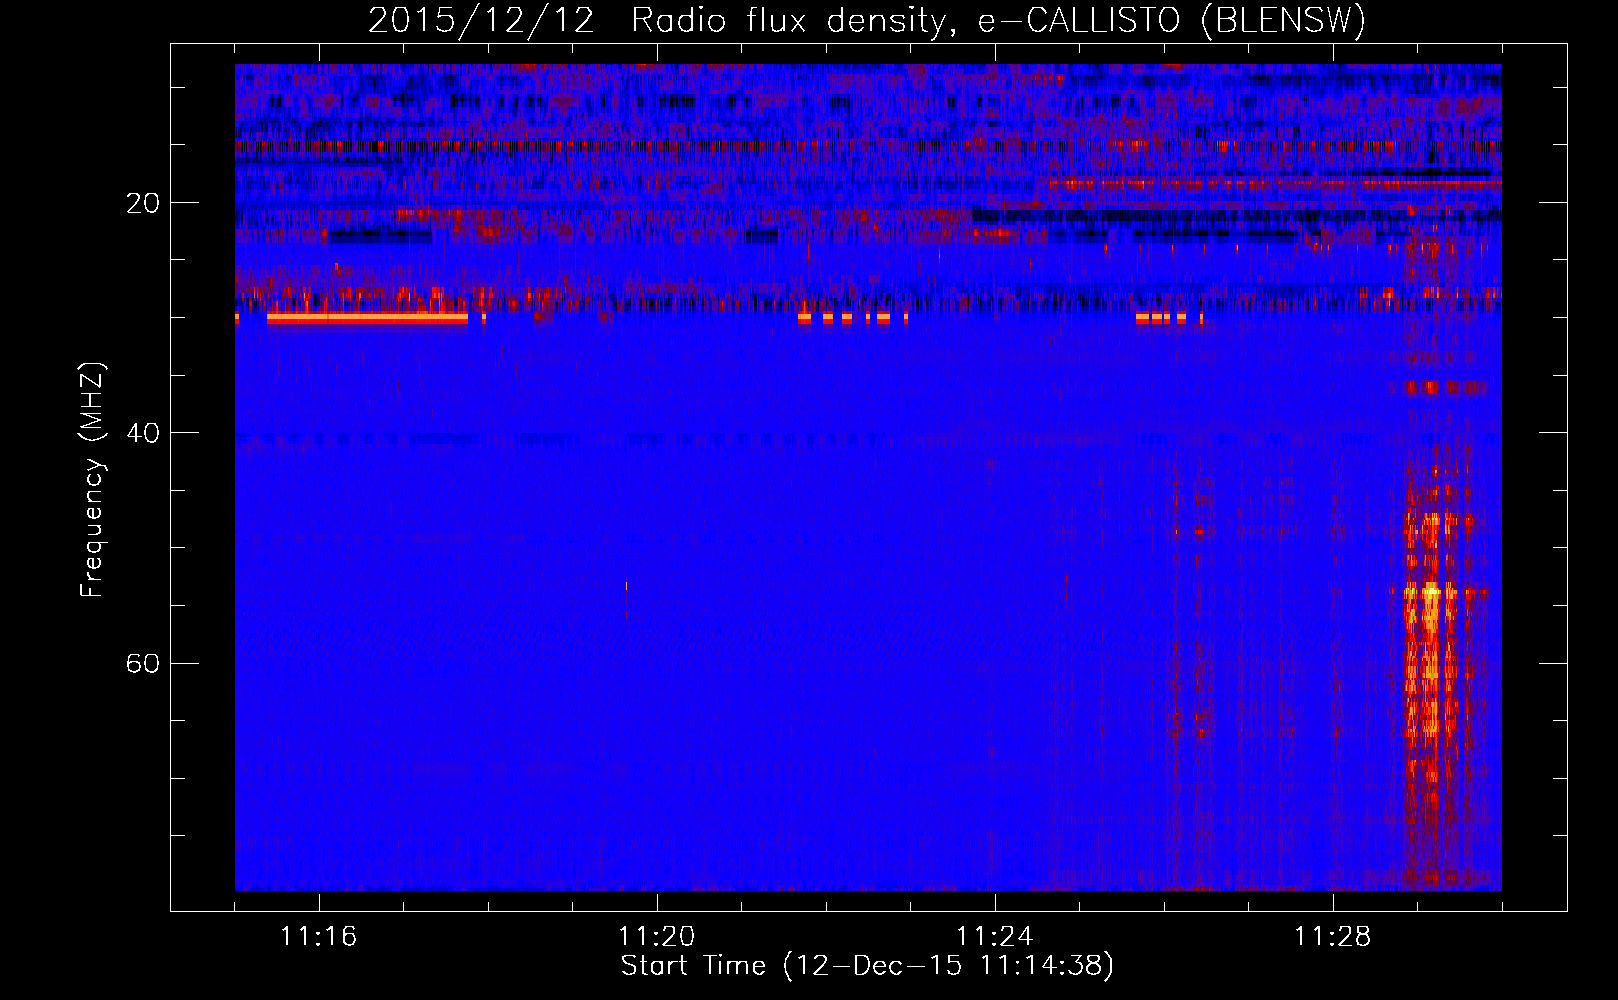Screen dimensions: 1618x1000
Task: Click the "Frequency (MHZ)" y-axis label
Action: pos(92,480)
